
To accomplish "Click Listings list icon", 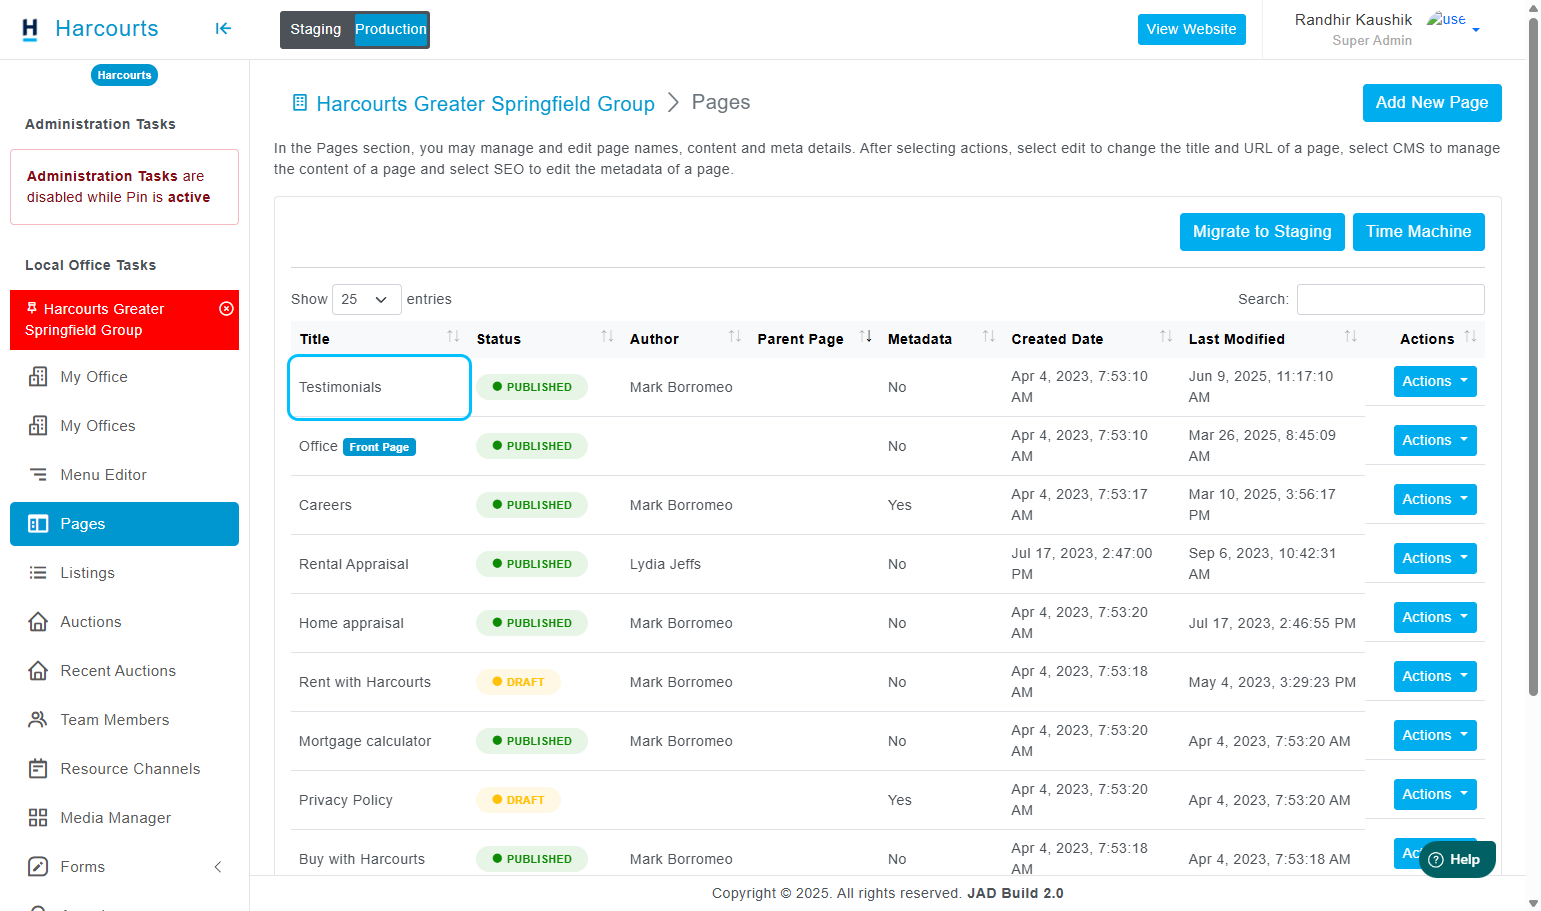I will click(38, 573).
